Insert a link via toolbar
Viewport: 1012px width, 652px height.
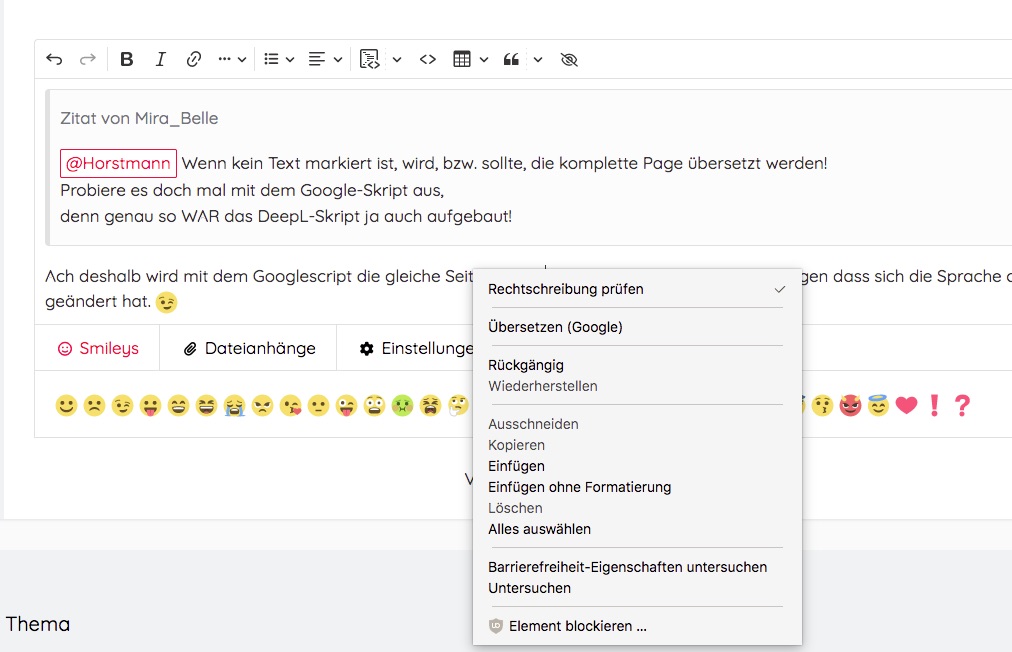tap(194, 60)
